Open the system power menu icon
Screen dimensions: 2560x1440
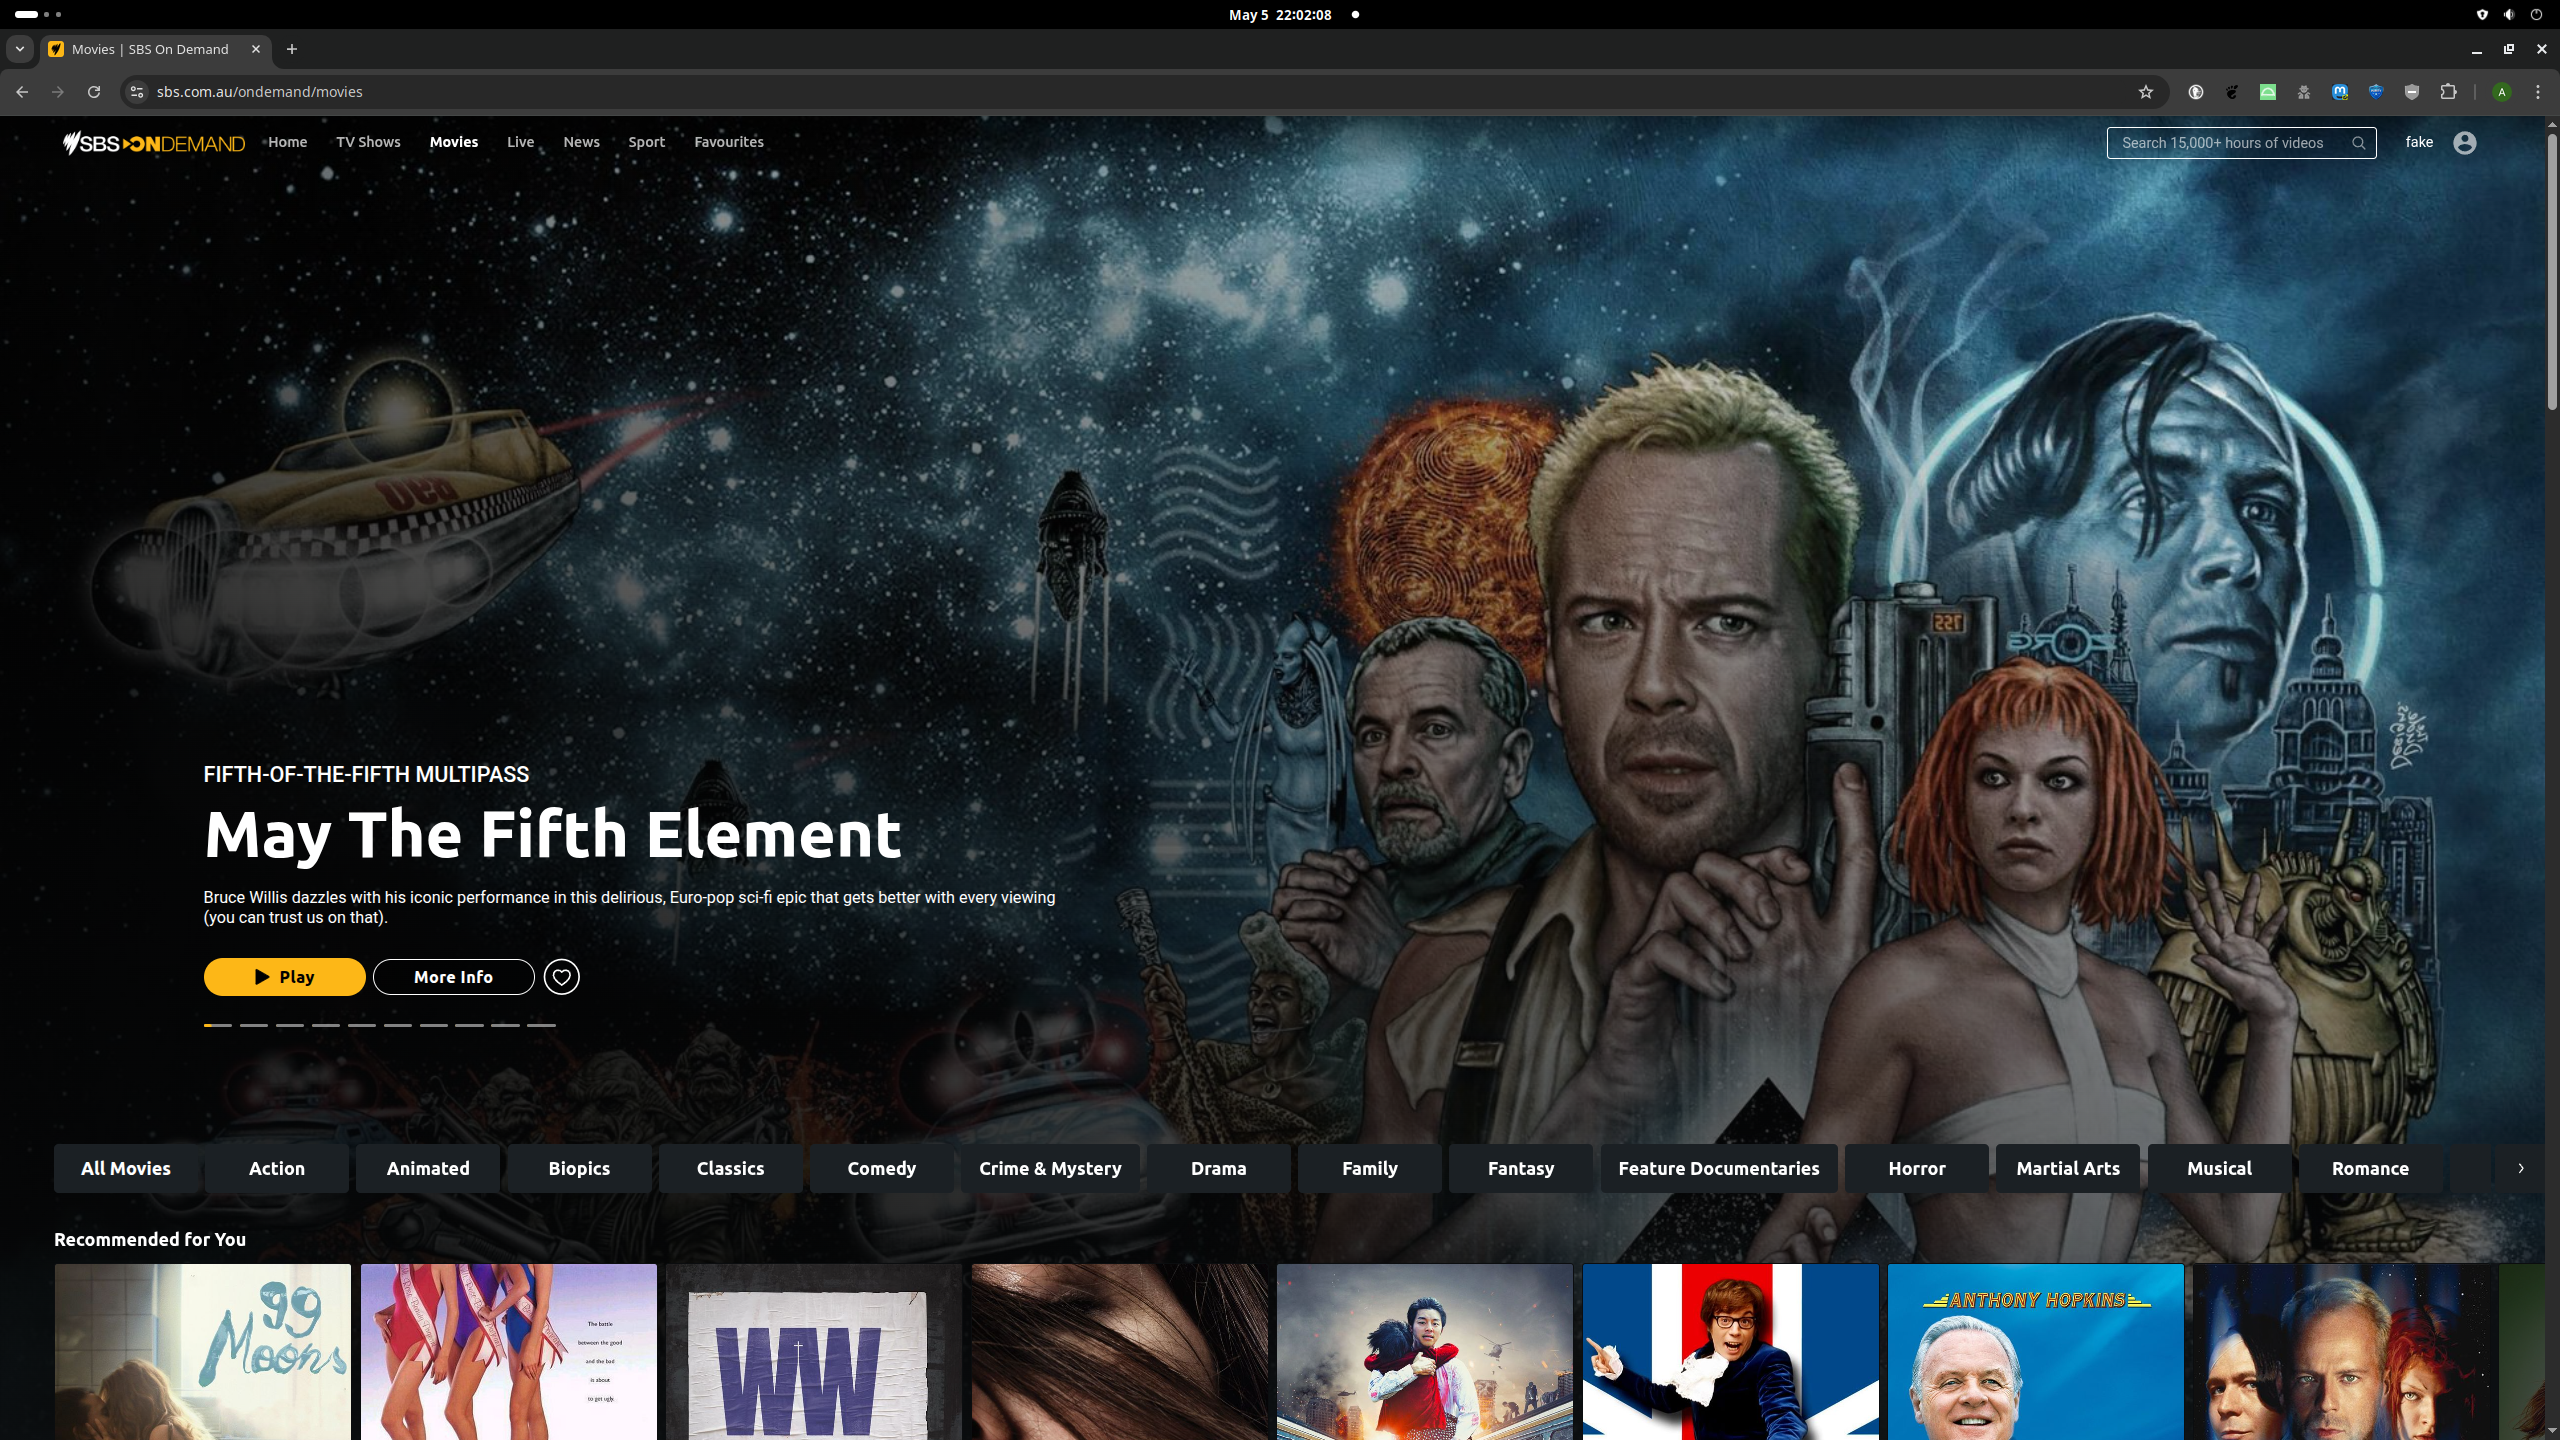[2536, 15]
